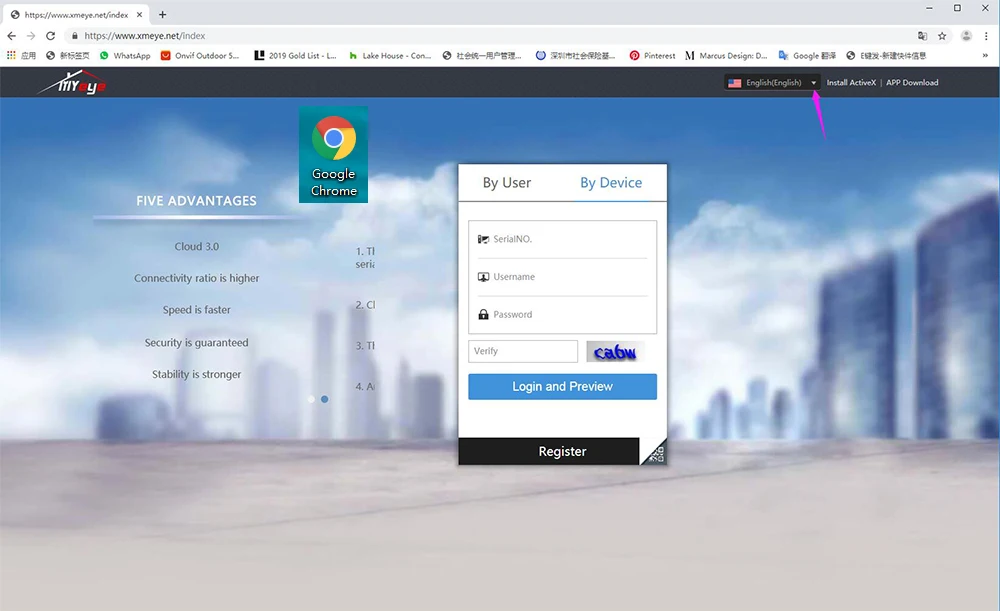
Task: Open the Lake House bookmark
Action: click(390, 55)
